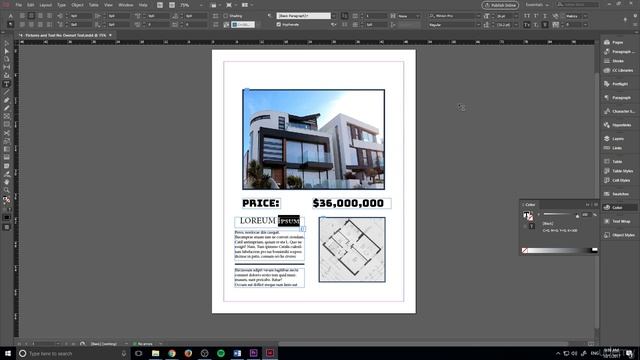Open File Explorer from the taskbar
Image resolution: width=640 pixels, height=360 pixels.
pos(156,353)
